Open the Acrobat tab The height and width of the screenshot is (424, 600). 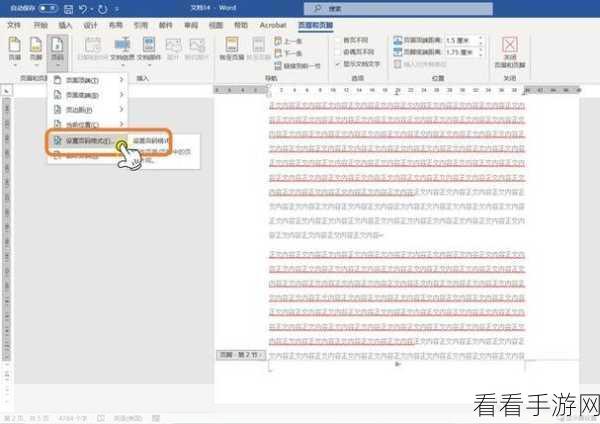[273, 25]
